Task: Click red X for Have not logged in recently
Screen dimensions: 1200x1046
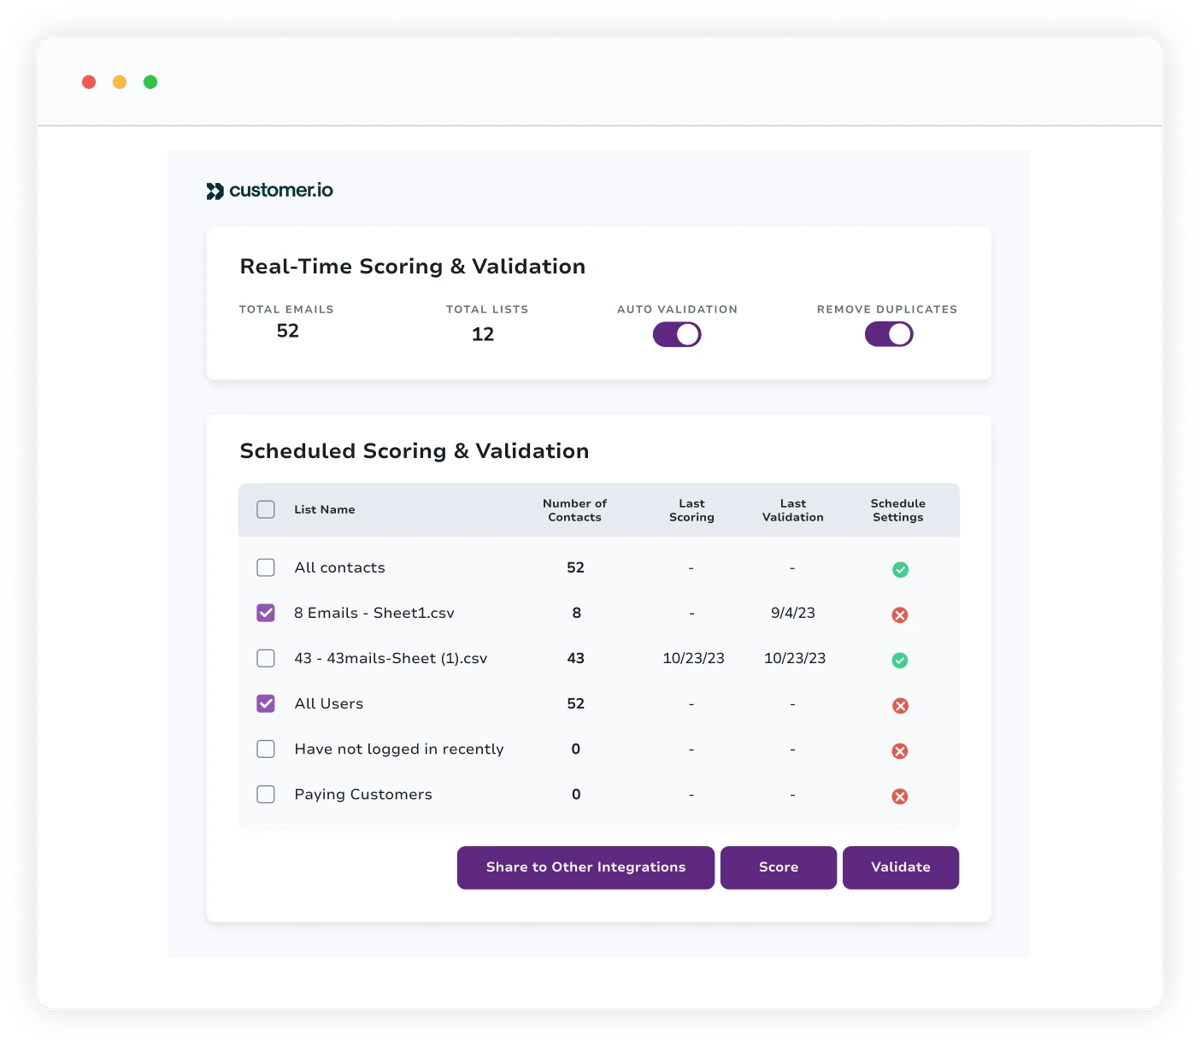Action: coord(900,751)
